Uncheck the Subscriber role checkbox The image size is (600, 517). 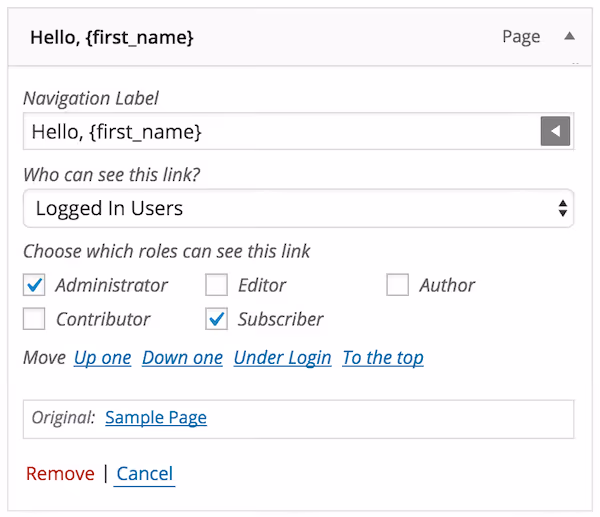coord(216,318)
